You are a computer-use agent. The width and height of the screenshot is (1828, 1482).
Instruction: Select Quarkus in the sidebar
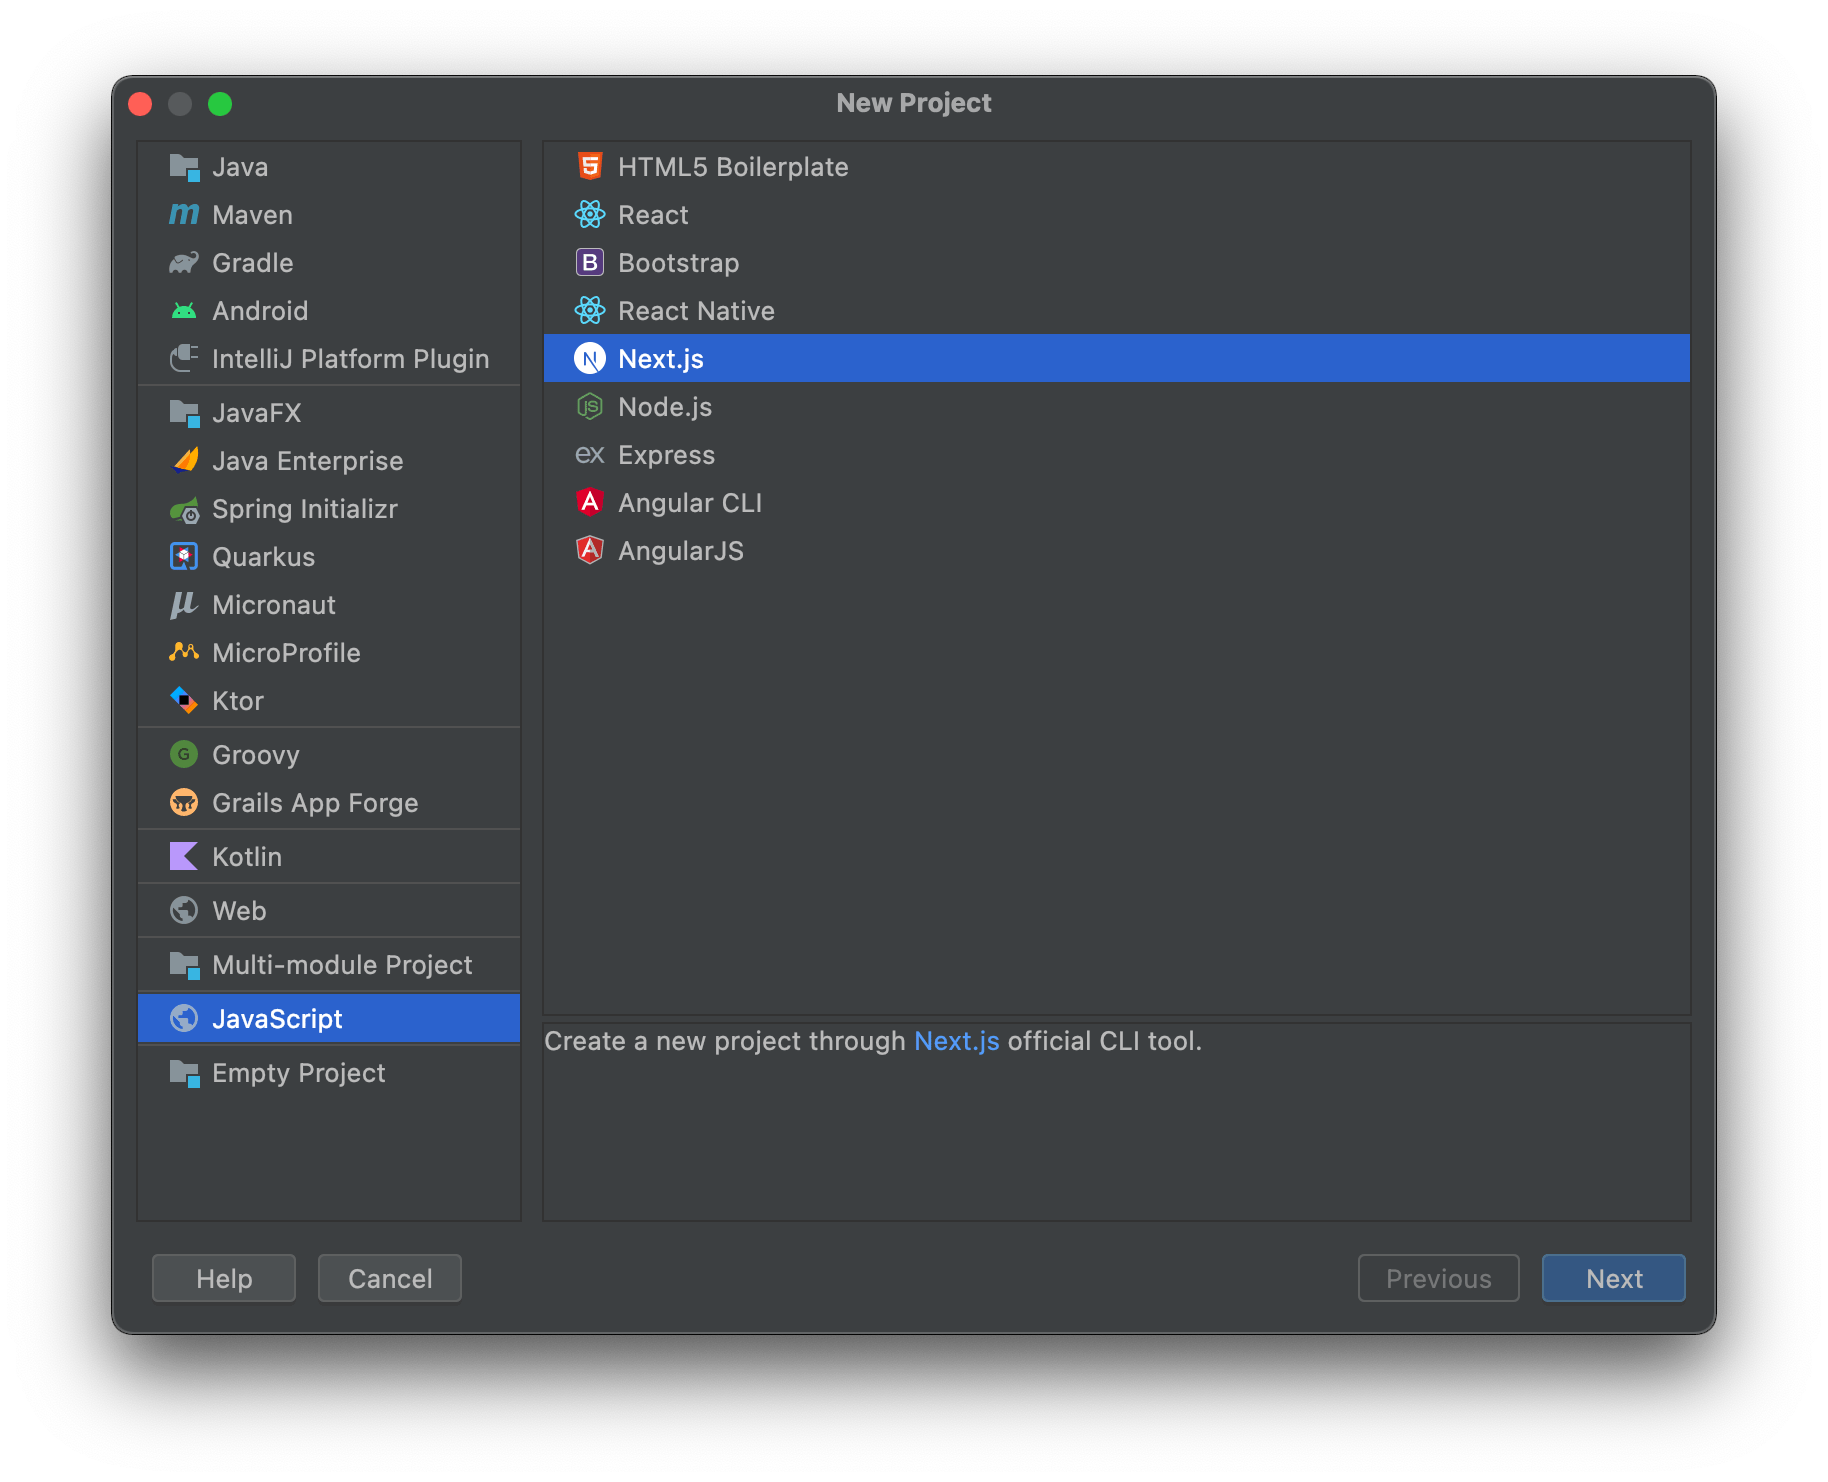tap(263, 556)
